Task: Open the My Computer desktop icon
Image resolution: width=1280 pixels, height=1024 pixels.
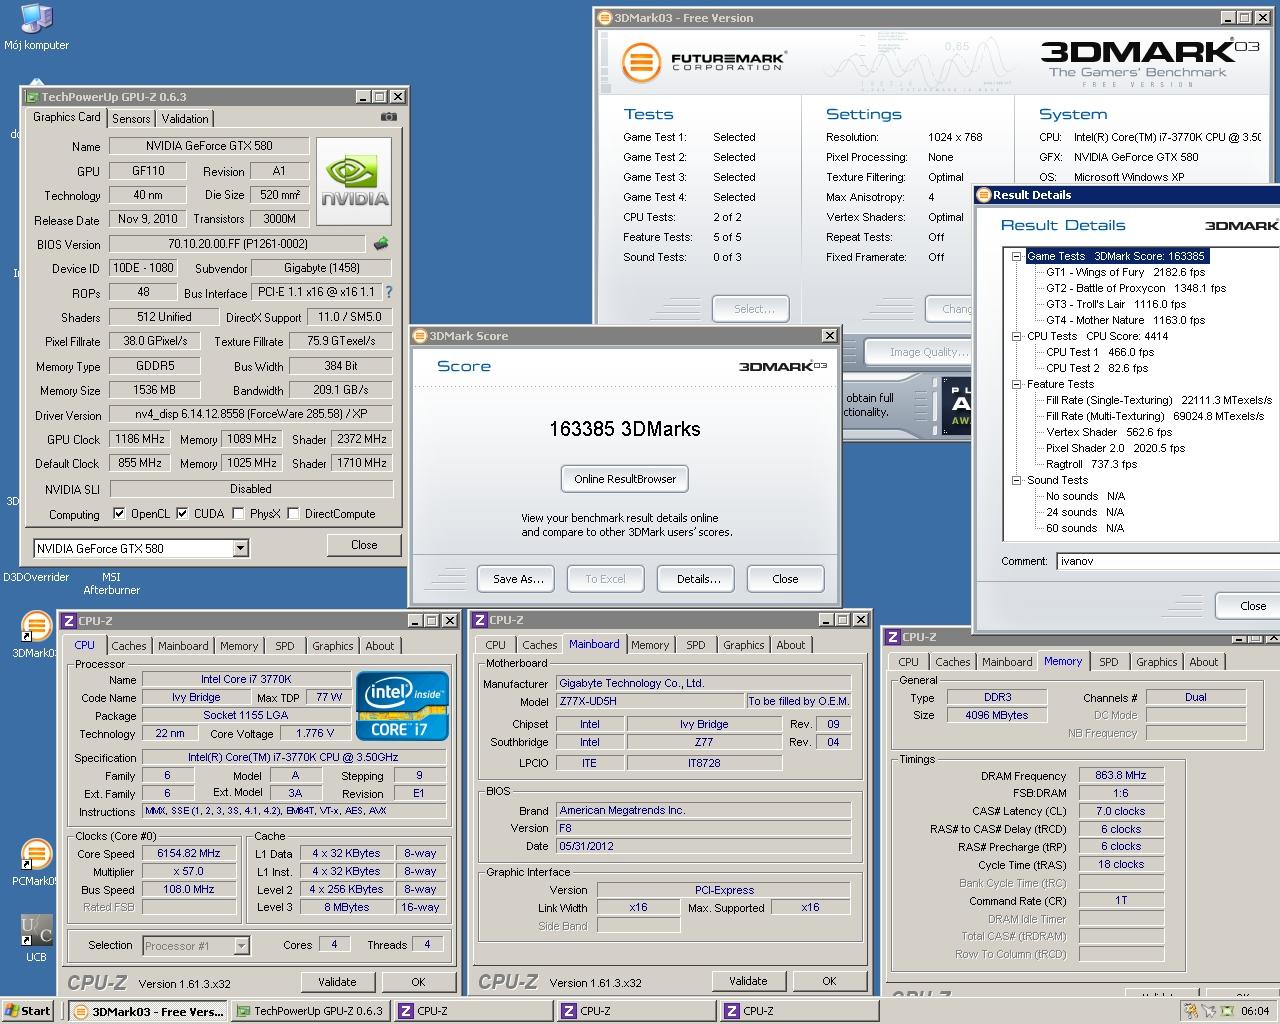Action: 36,27
